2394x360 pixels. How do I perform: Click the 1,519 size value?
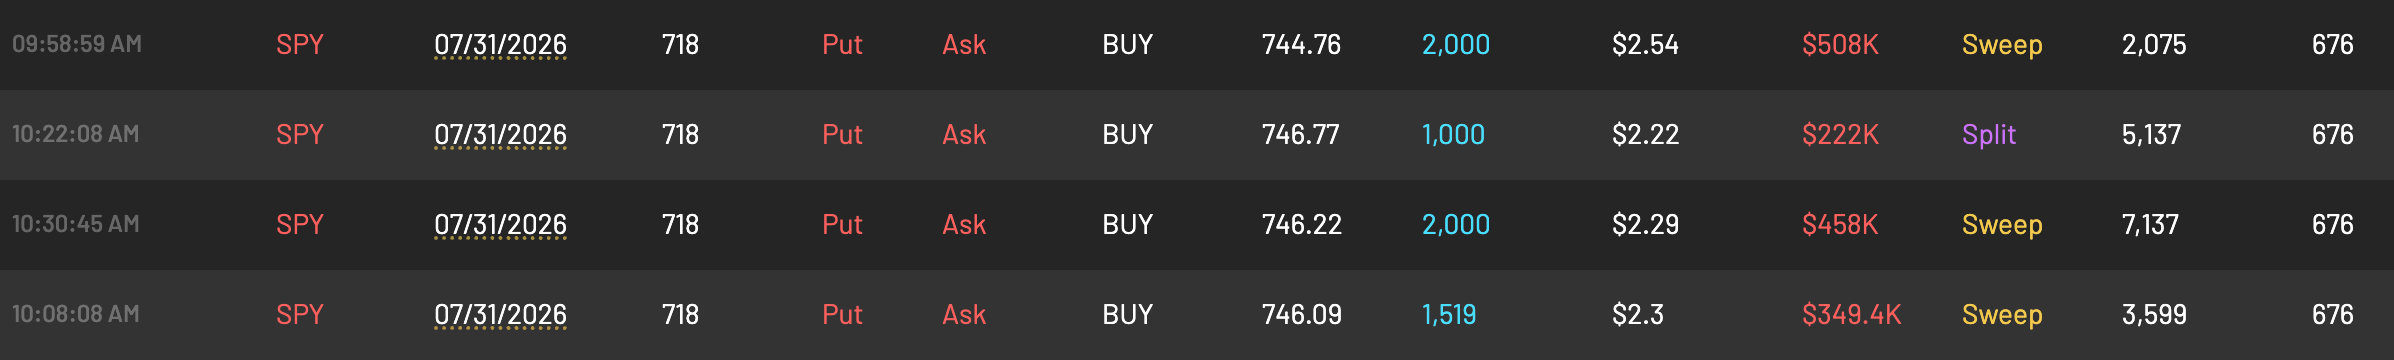pos(1449,315)
